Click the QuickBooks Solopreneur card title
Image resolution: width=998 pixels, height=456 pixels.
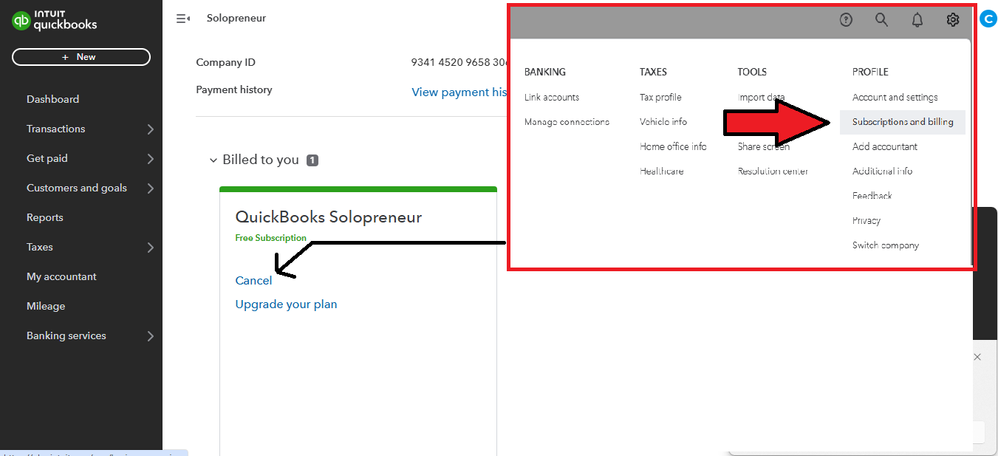click(328, 217)
